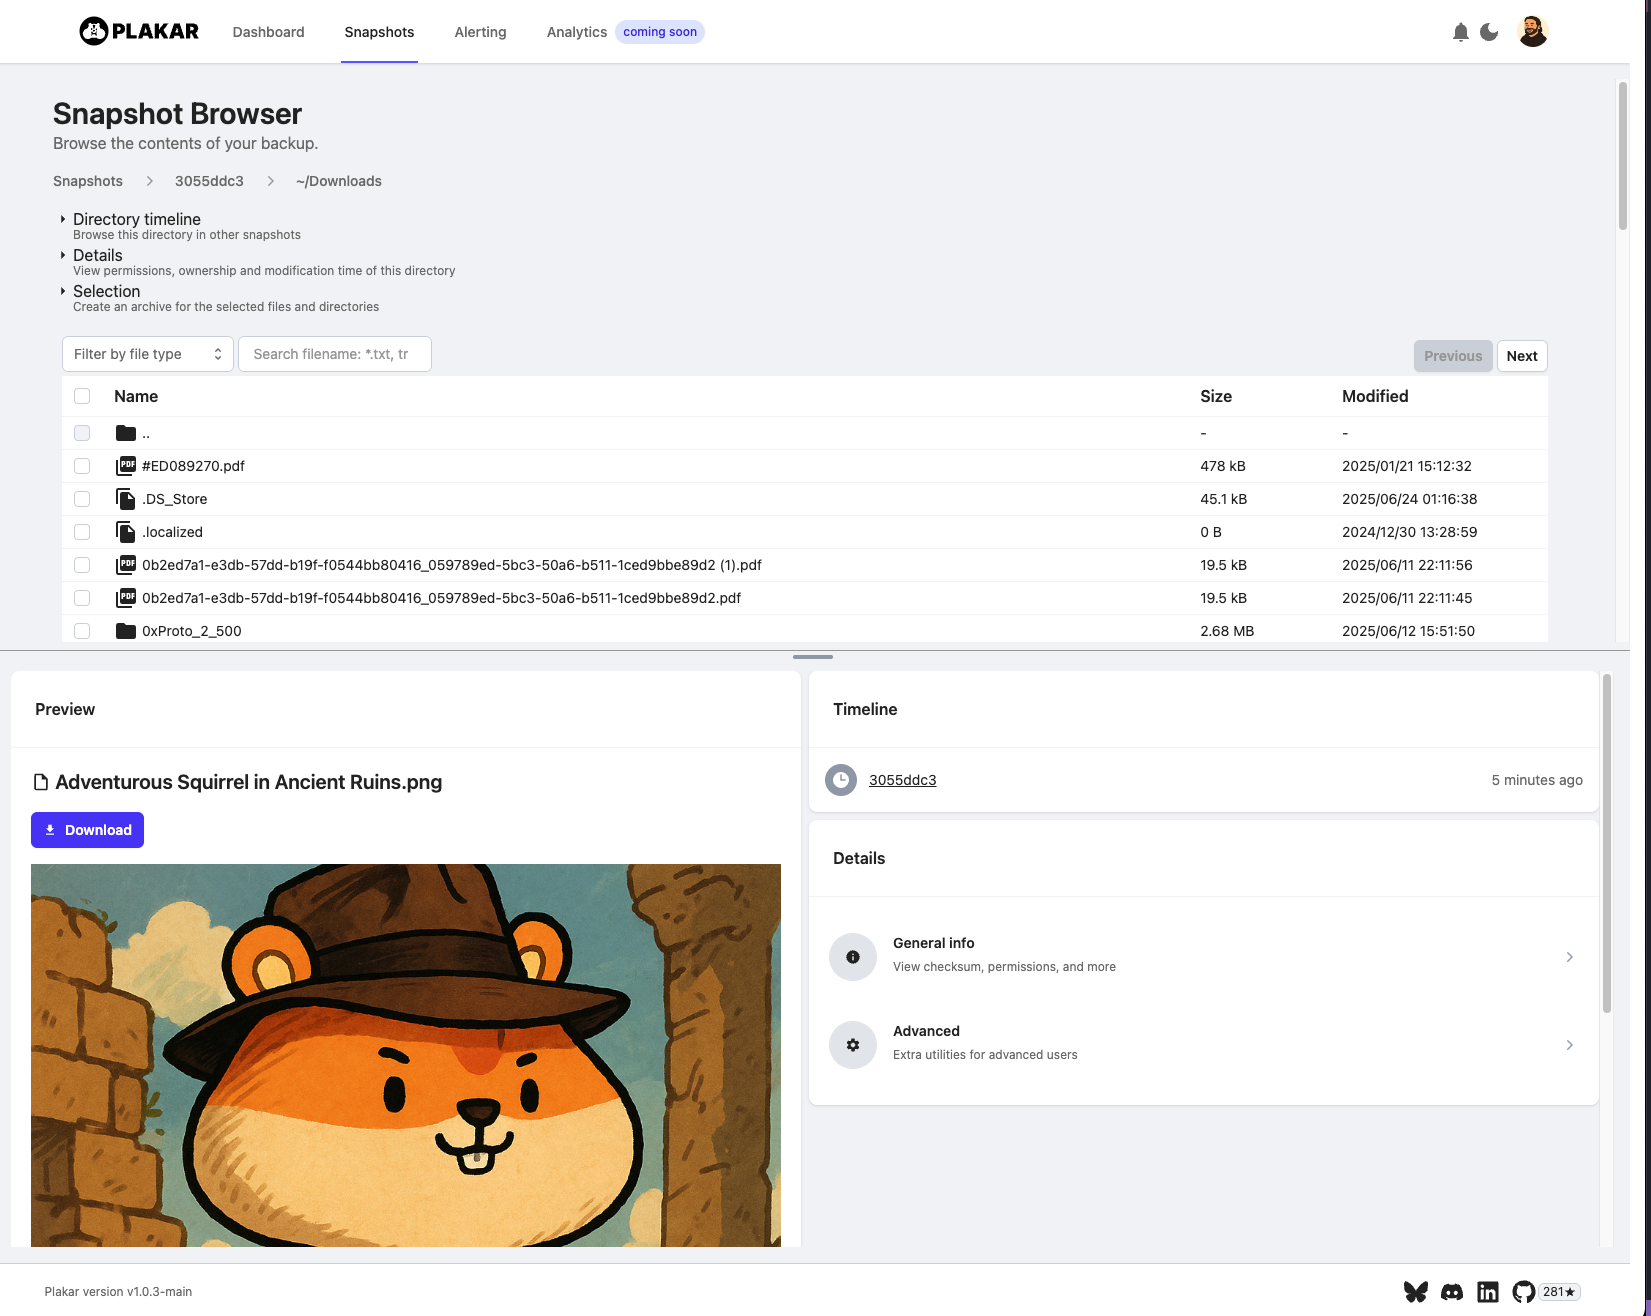Click the 0xProto_2_500 folder icon
Screen dimensions: 1651x1316
(126, 631)
